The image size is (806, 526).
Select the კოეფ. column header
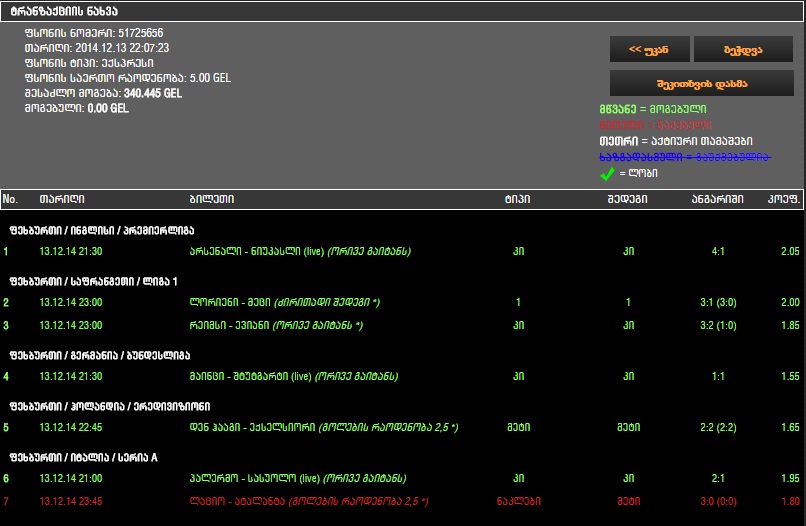coord(783,199)
